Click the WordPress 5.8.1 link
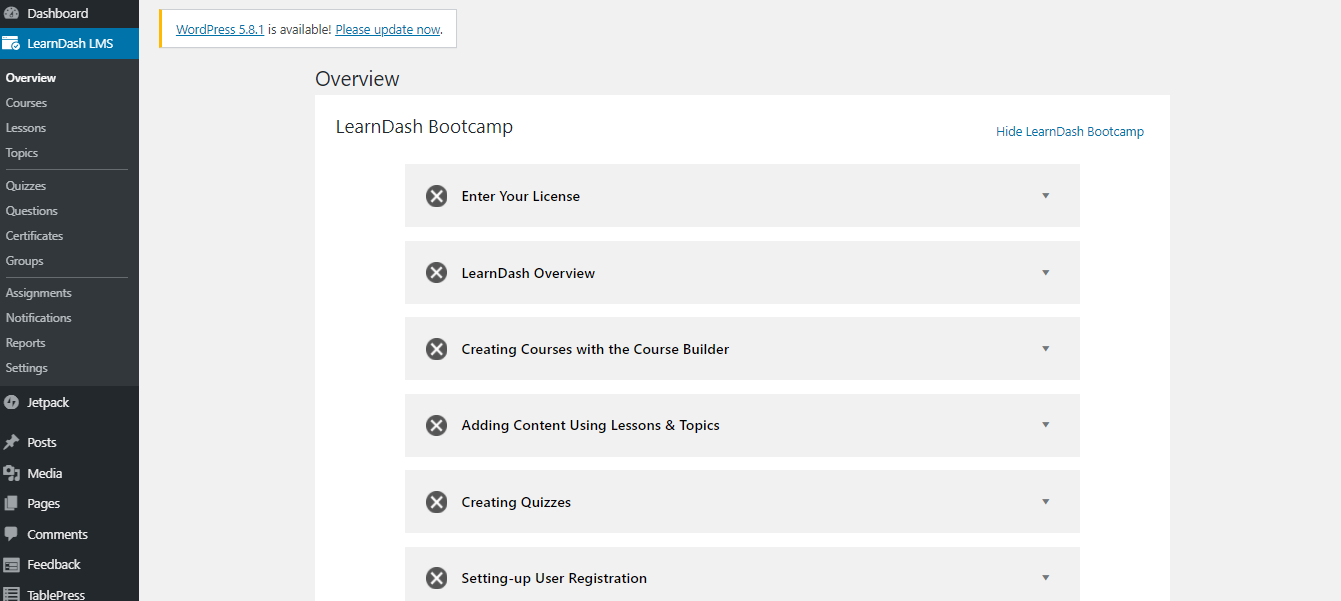This screenshot has height=601, width=1341. tap(220, 30)
